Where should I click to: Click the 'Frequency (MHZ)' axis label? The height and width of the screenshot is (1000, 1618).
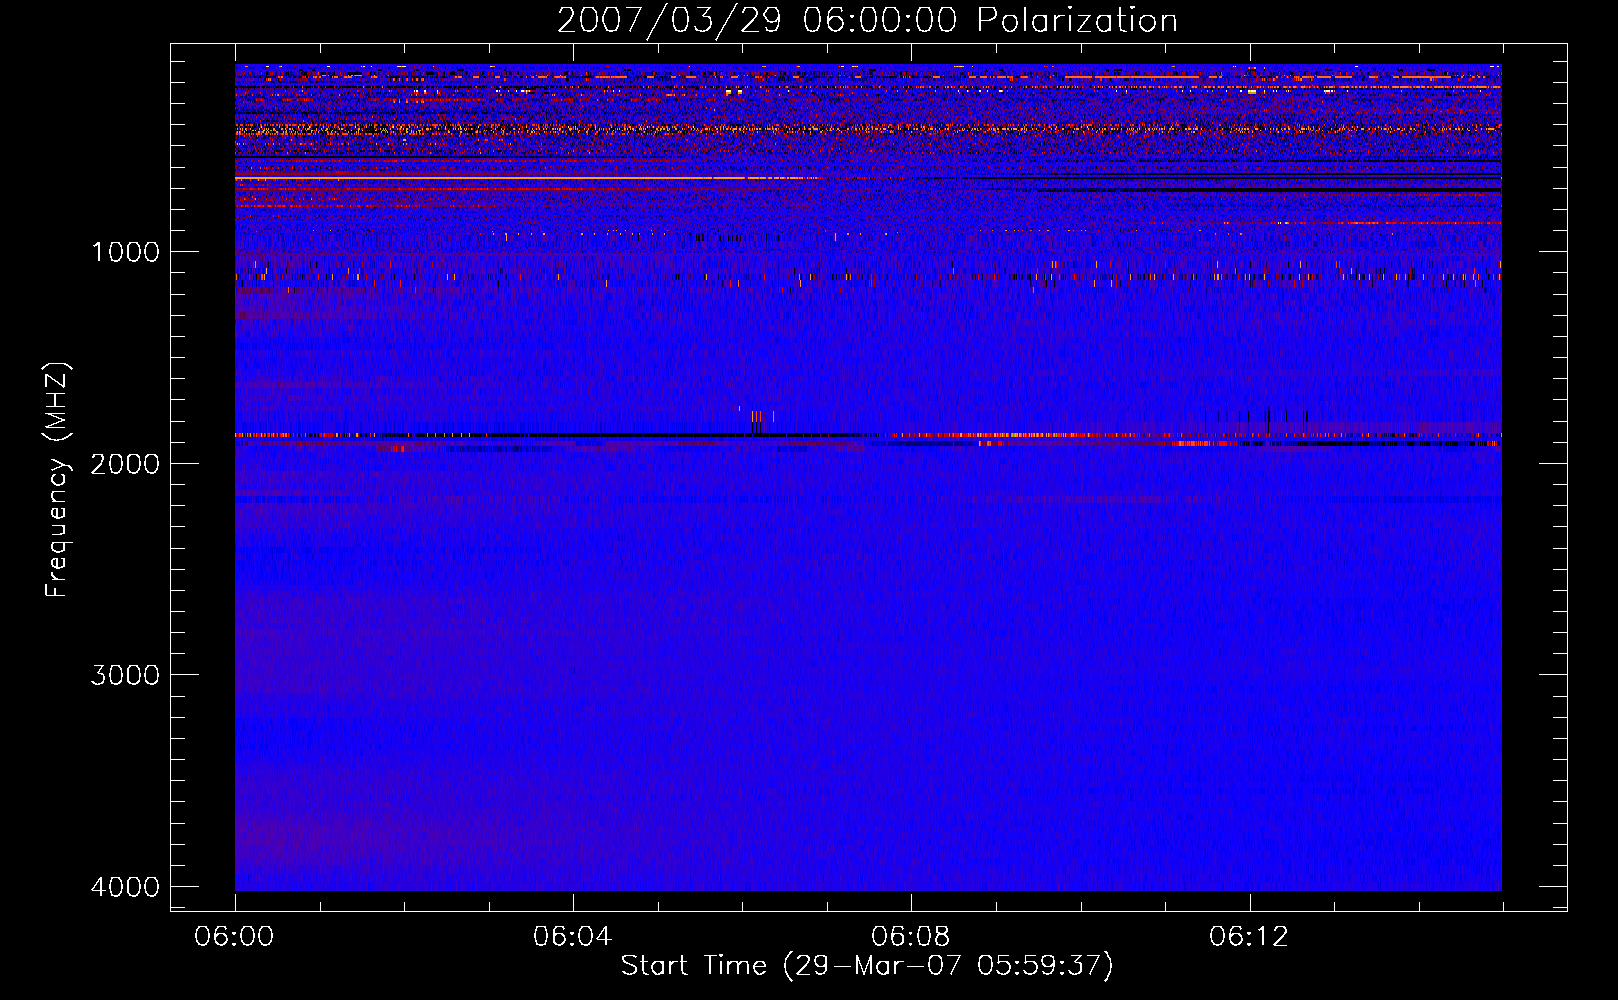pos(57,480)
